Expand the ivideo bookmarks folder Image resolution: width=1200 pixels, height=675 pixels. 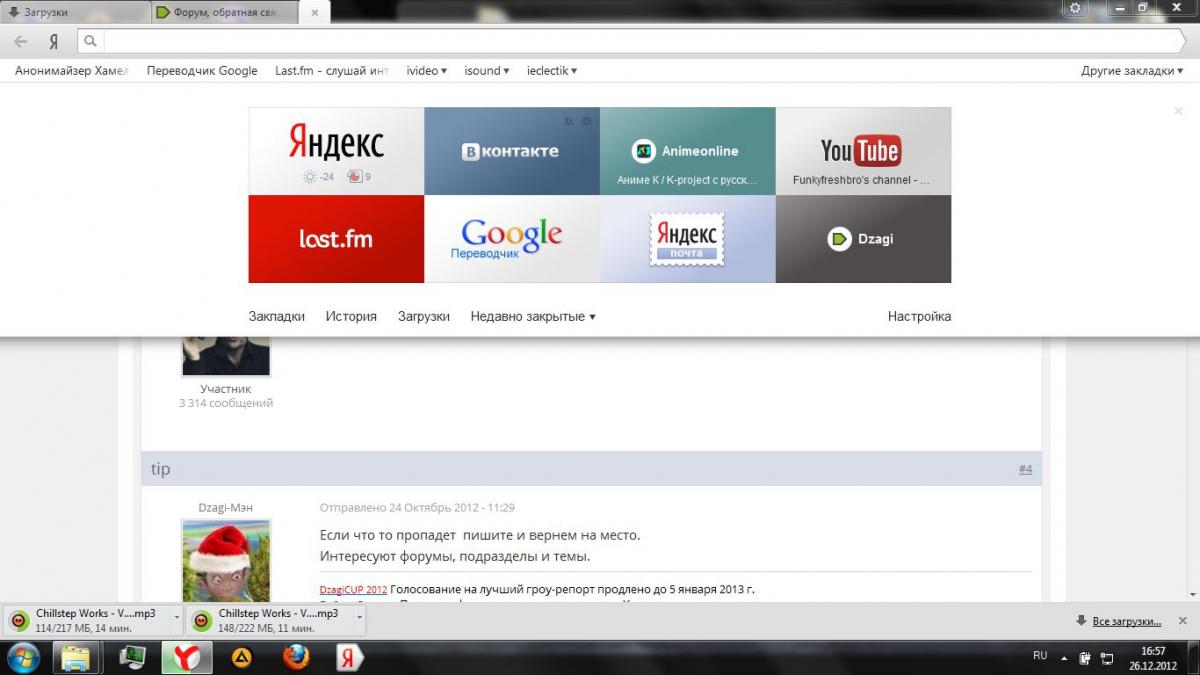click(426, 71)
